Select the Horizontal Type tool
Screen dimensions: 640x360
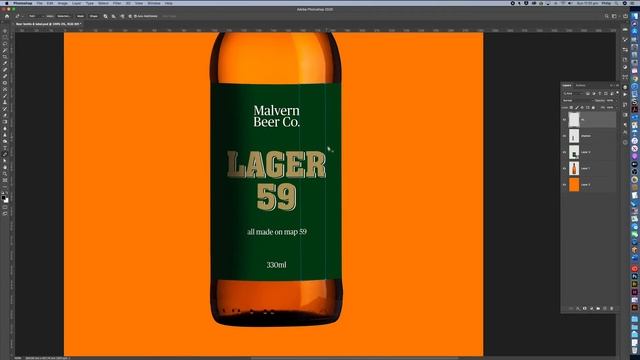coord(5,148)
